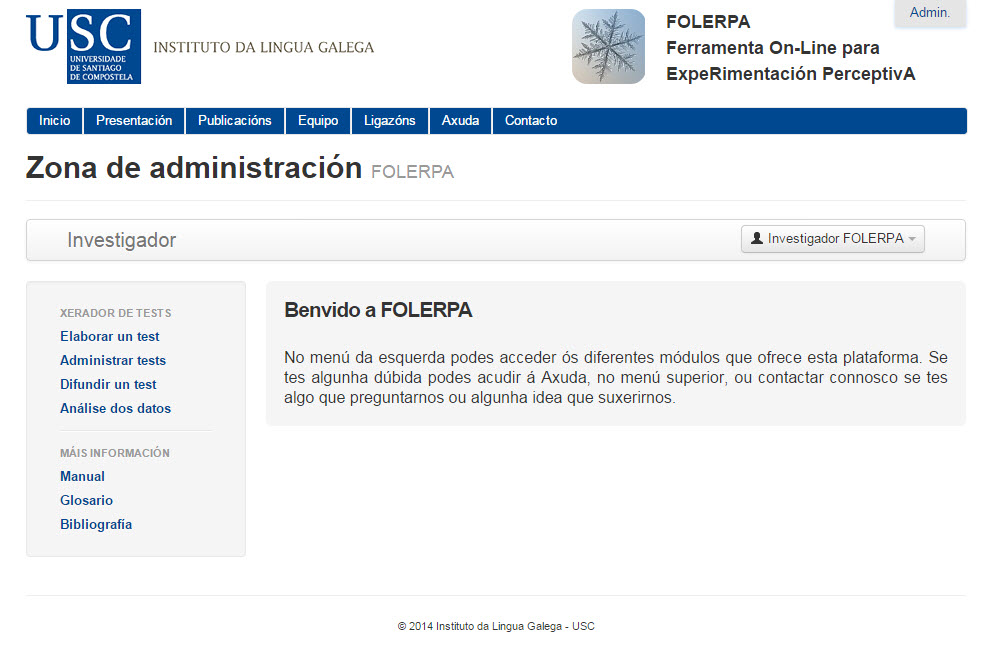
Task: Click the FOLERPA snowflake logo image
Action: (x=608, y=47)
